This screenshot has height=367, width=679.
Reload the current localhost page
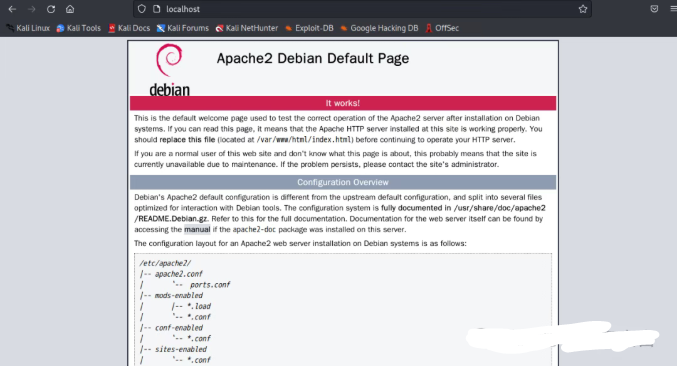[x=51, y=9]
